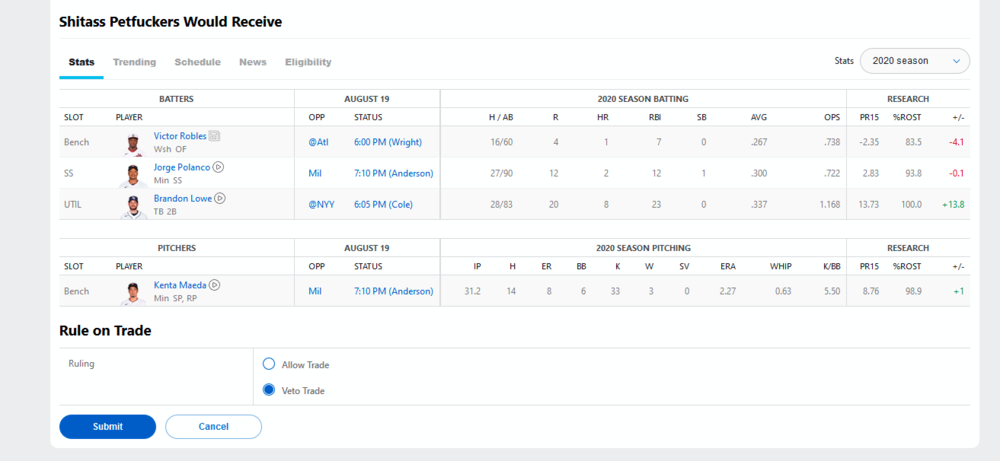The image size is (1000, 461).
Task: Select the Veto Trade radio button
Action: tap(269, 390)
